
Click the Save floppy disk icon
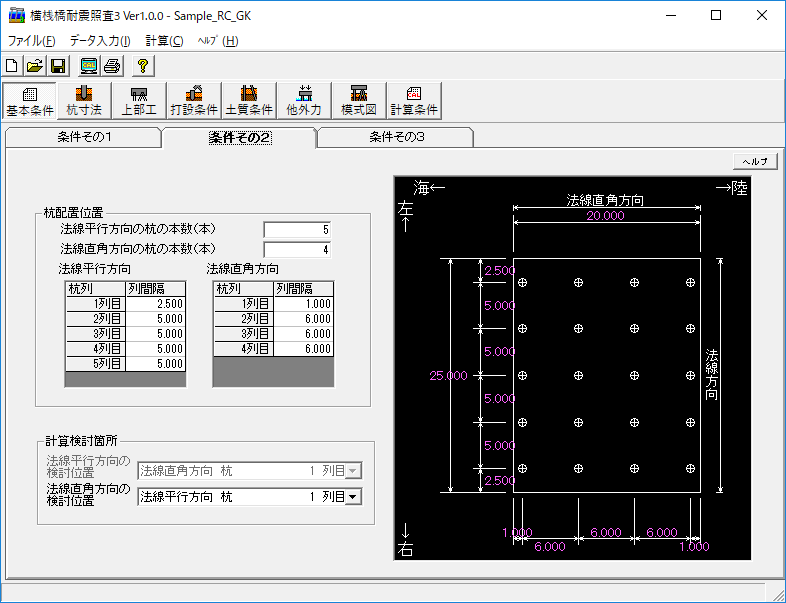58,66
